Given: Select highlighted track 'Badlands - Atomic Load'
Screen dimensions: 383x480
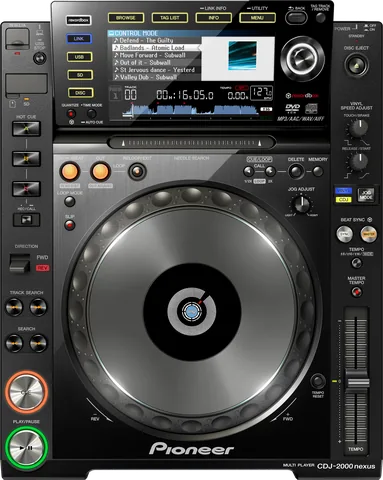Looking at the screenshot, I should (156, 48).
